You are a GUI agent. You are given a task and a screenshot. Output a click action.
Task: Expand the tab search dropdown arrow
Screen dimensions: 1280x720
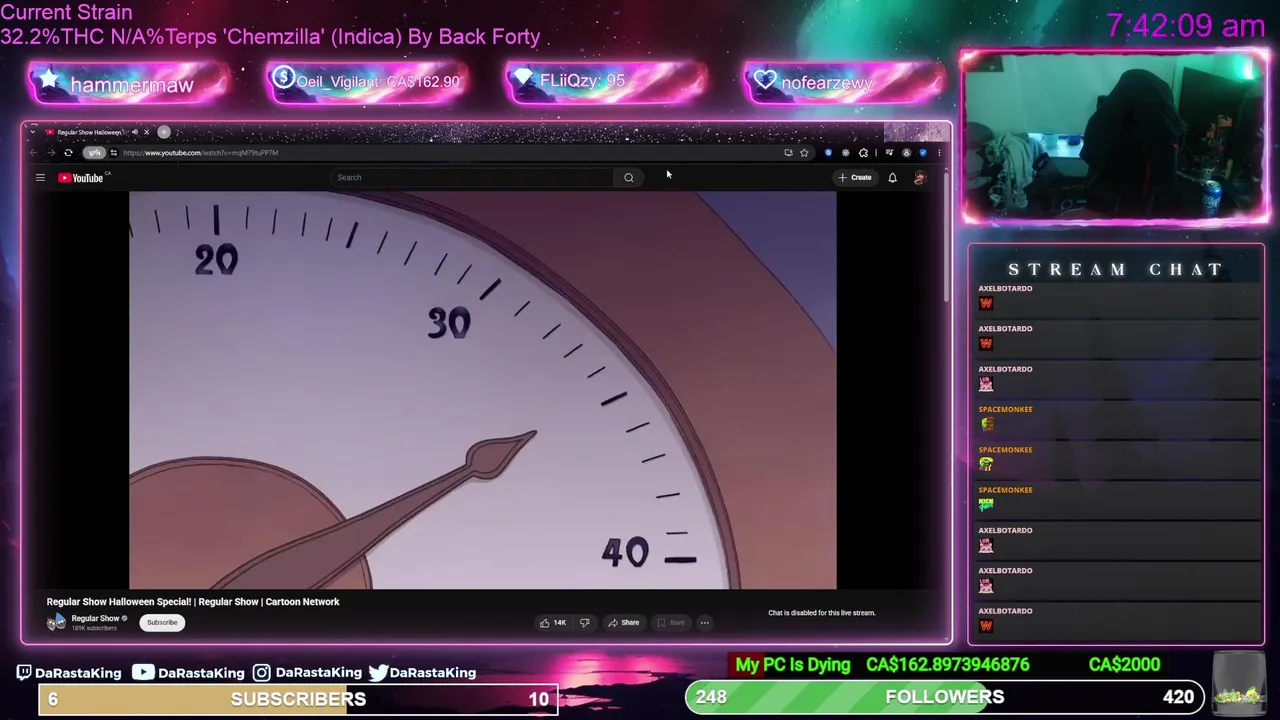pyautogui.click(x=32, y=132)
